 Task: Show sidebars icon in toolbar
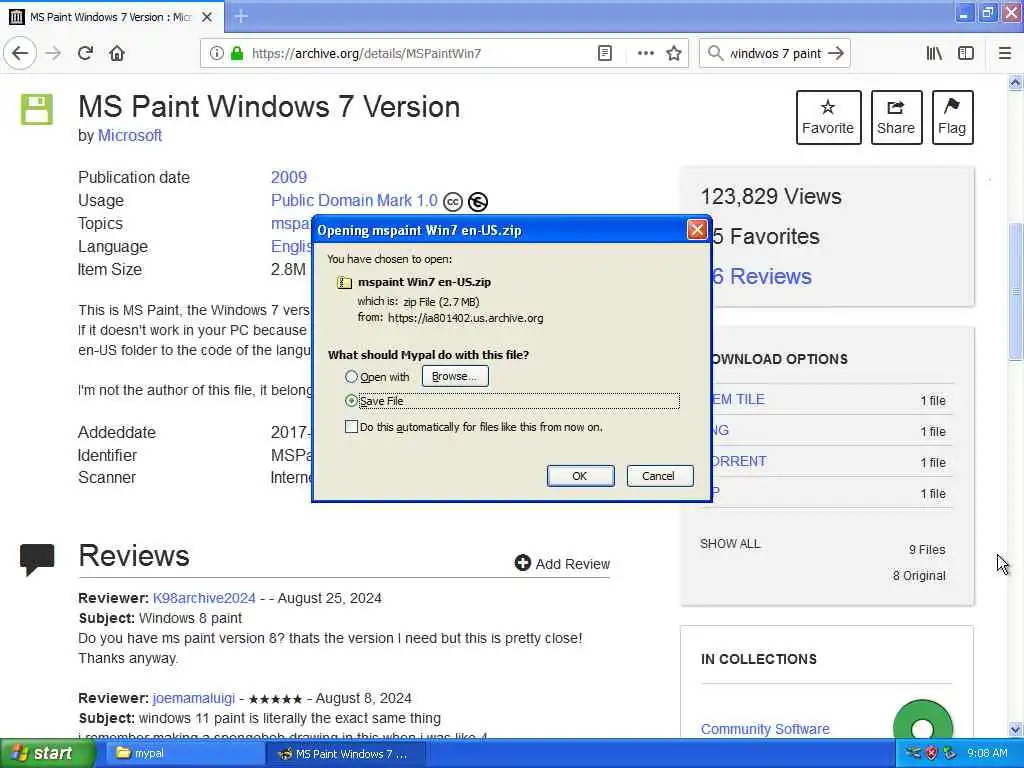click(966, 54)
